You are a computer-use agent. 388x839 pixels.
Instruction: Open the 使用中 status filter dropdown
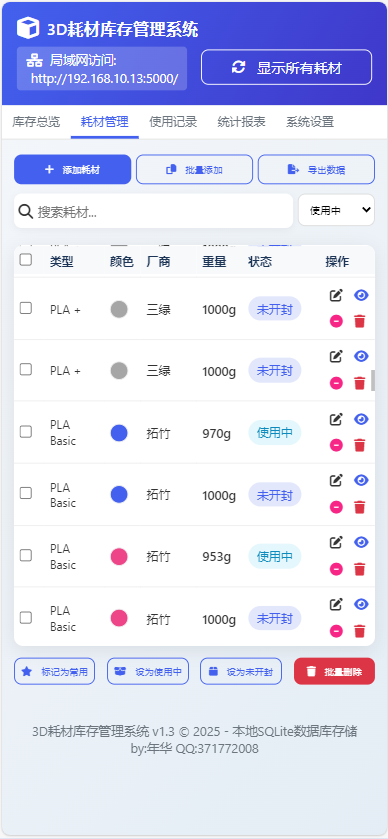click(x=337, y=210)
